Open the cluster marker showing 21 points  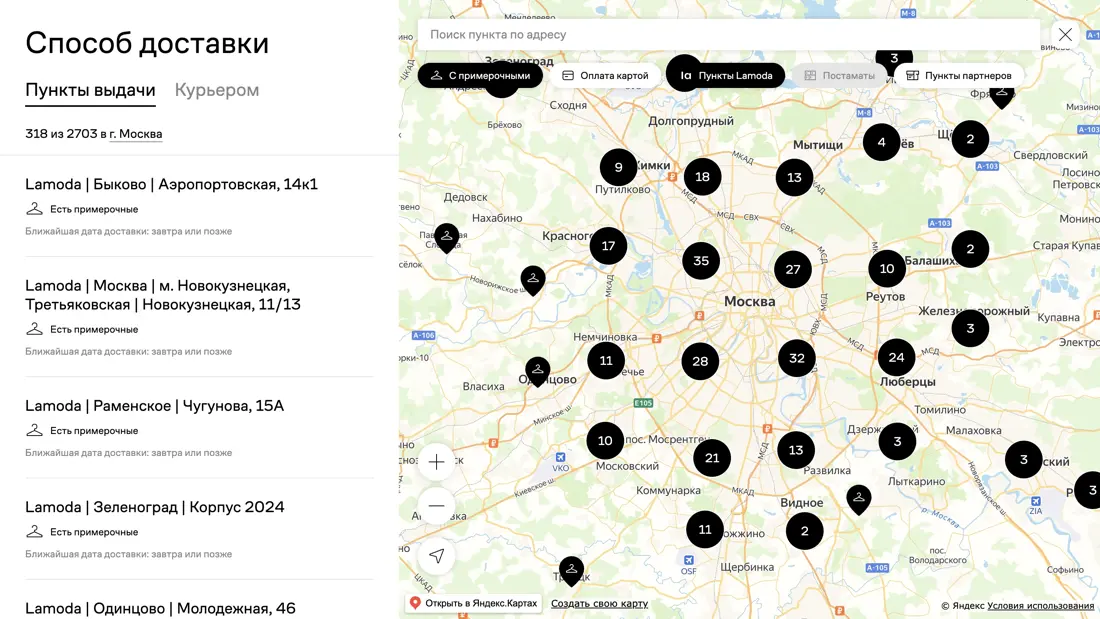(712, 458)
